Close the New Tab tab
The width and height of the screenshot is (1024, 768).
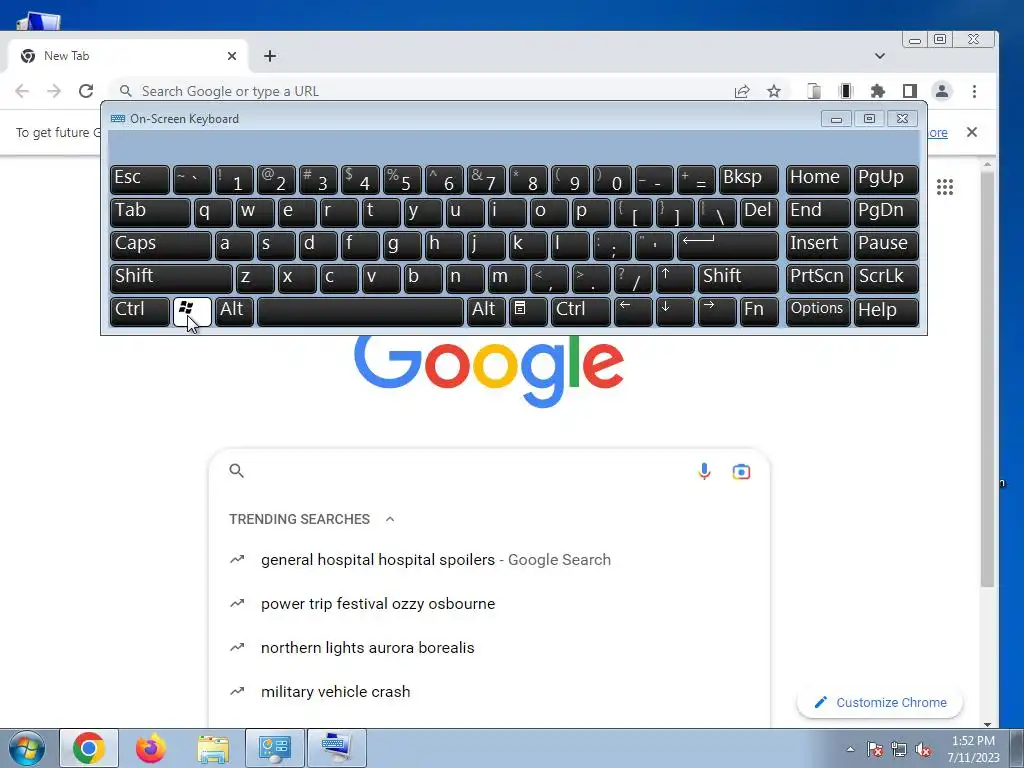[232, 56]
